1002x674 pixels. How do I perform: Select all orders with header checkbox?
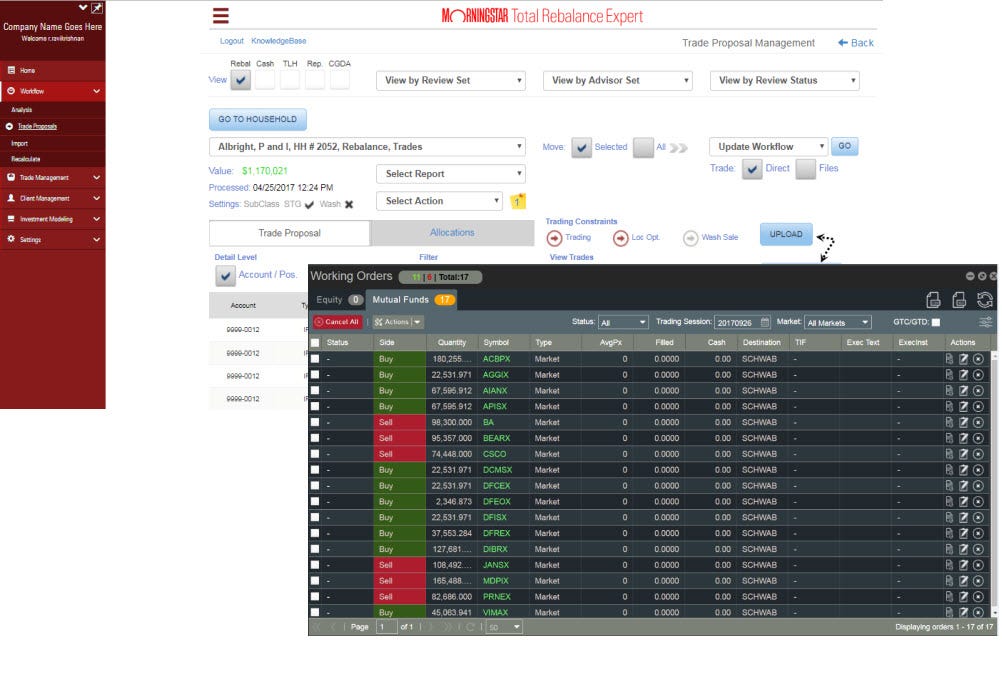click(x=315, y=343)
